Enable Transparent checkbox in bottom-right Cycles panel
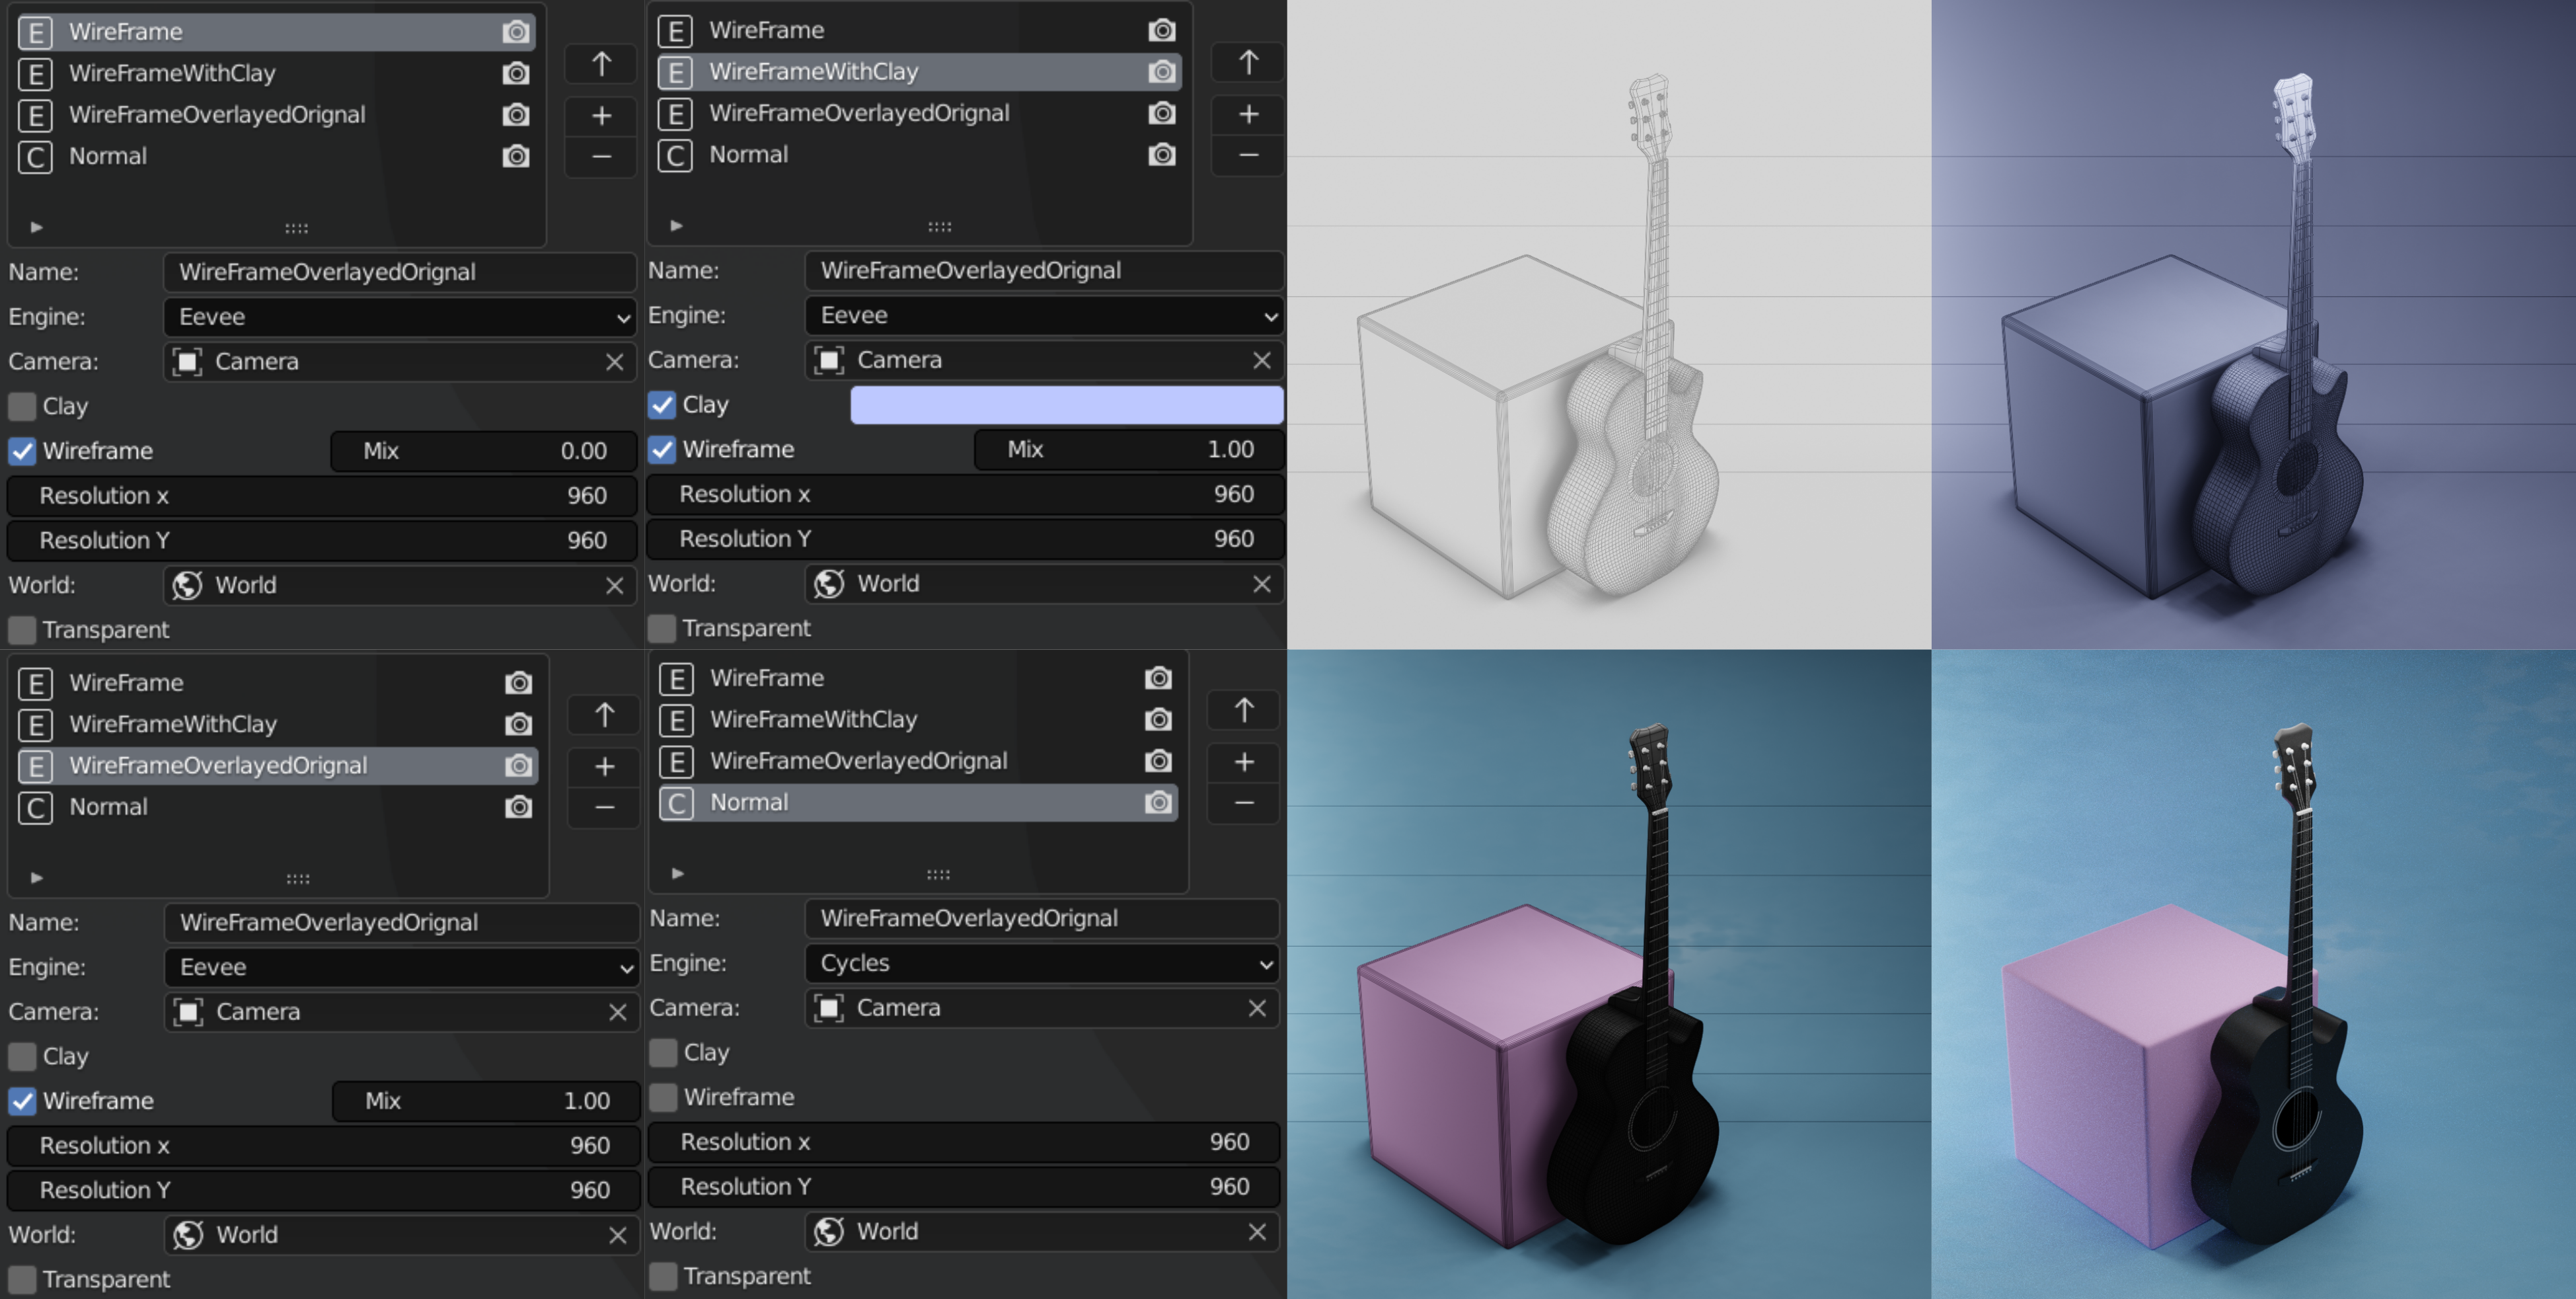Image resolution: width=2576 pixels, height=1299 pixels. point(662,1276)
